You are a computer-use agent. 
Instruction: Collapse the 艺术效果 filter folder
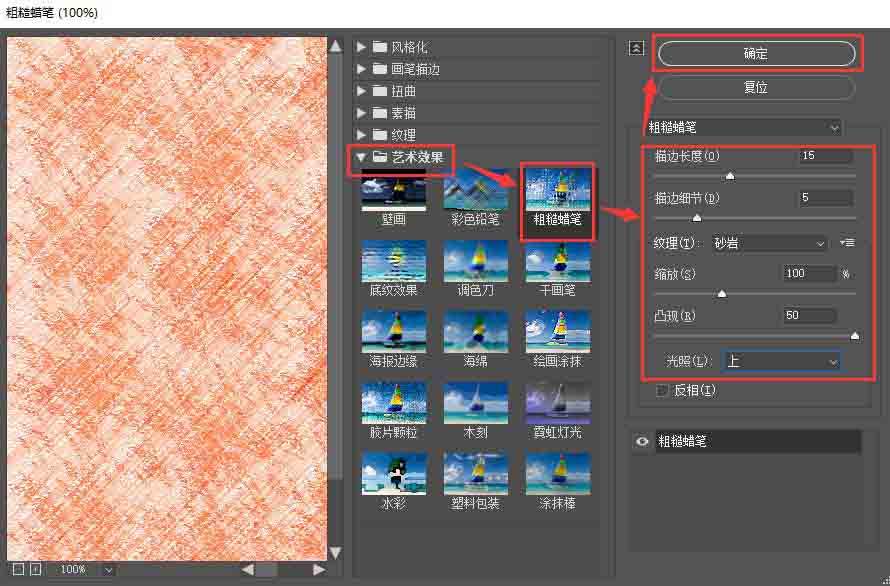[361, 157]
